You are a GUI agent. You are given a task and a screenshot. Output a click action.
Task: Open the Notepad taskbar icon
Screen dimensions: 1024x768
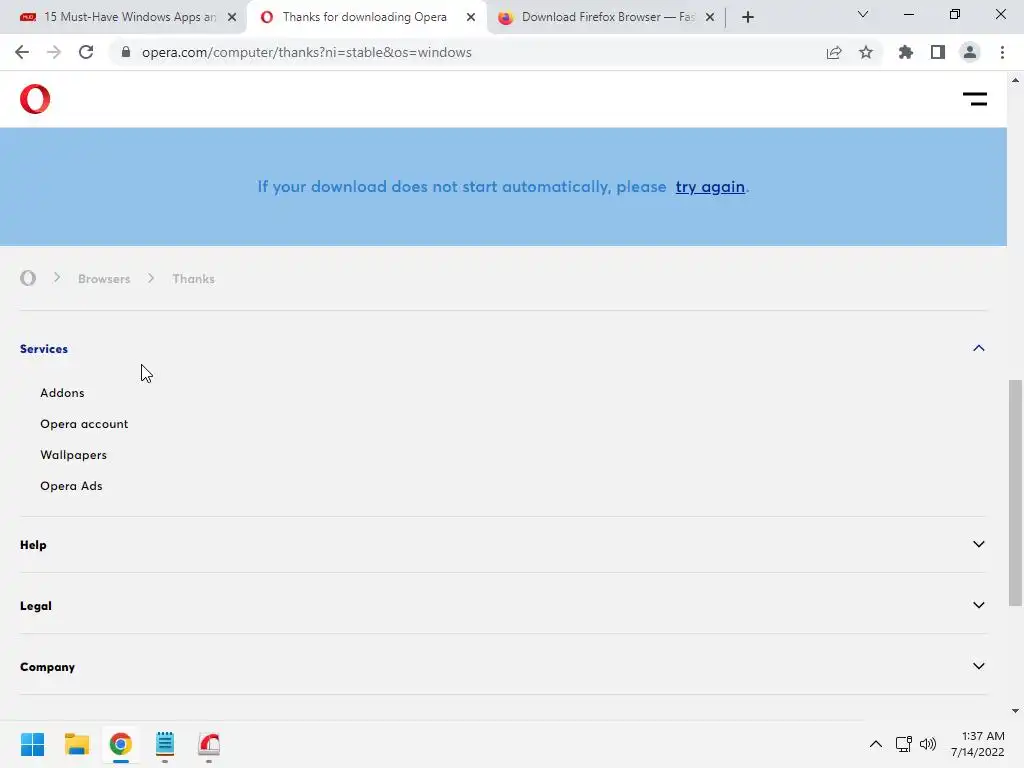pyautogui.click(x=165, y=744)
